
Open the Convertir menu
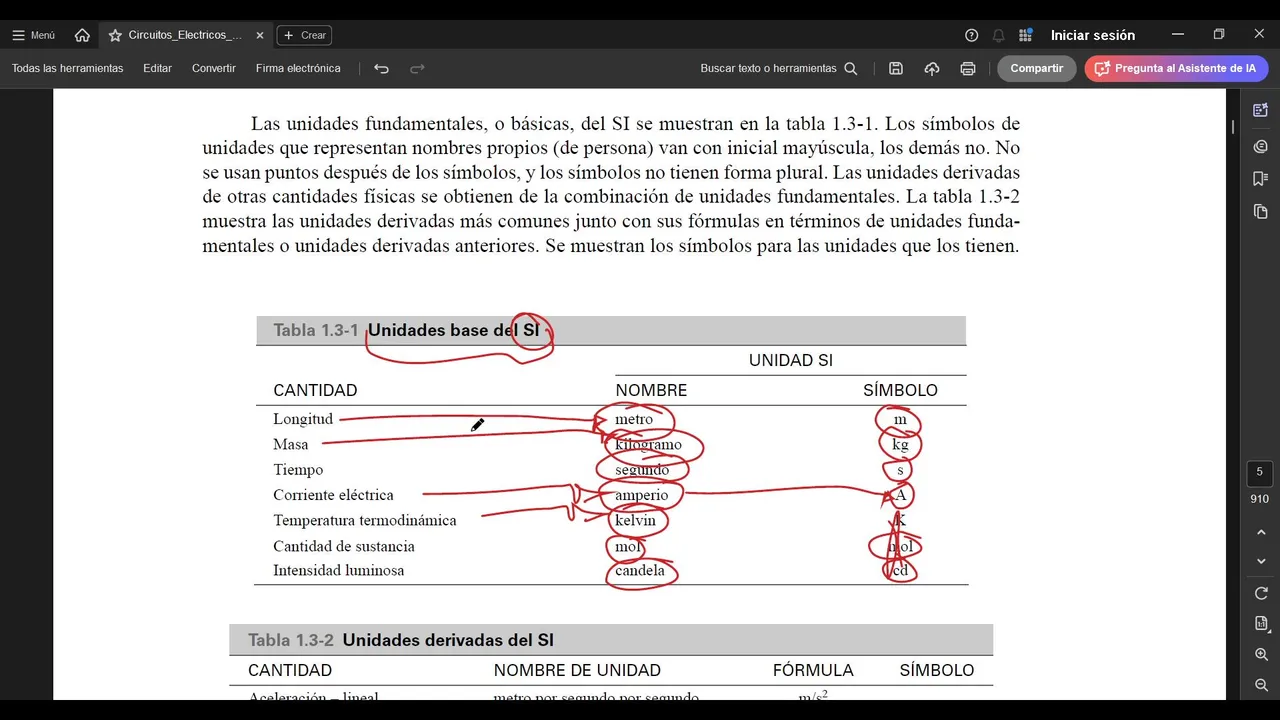[214, 68]
